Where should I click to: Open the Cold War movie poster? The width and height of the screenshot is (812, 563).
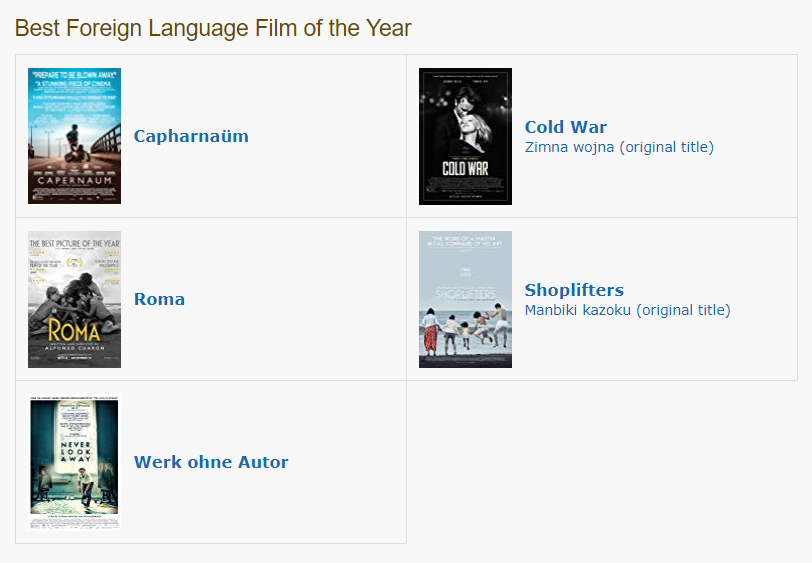[x=465, y=136]
